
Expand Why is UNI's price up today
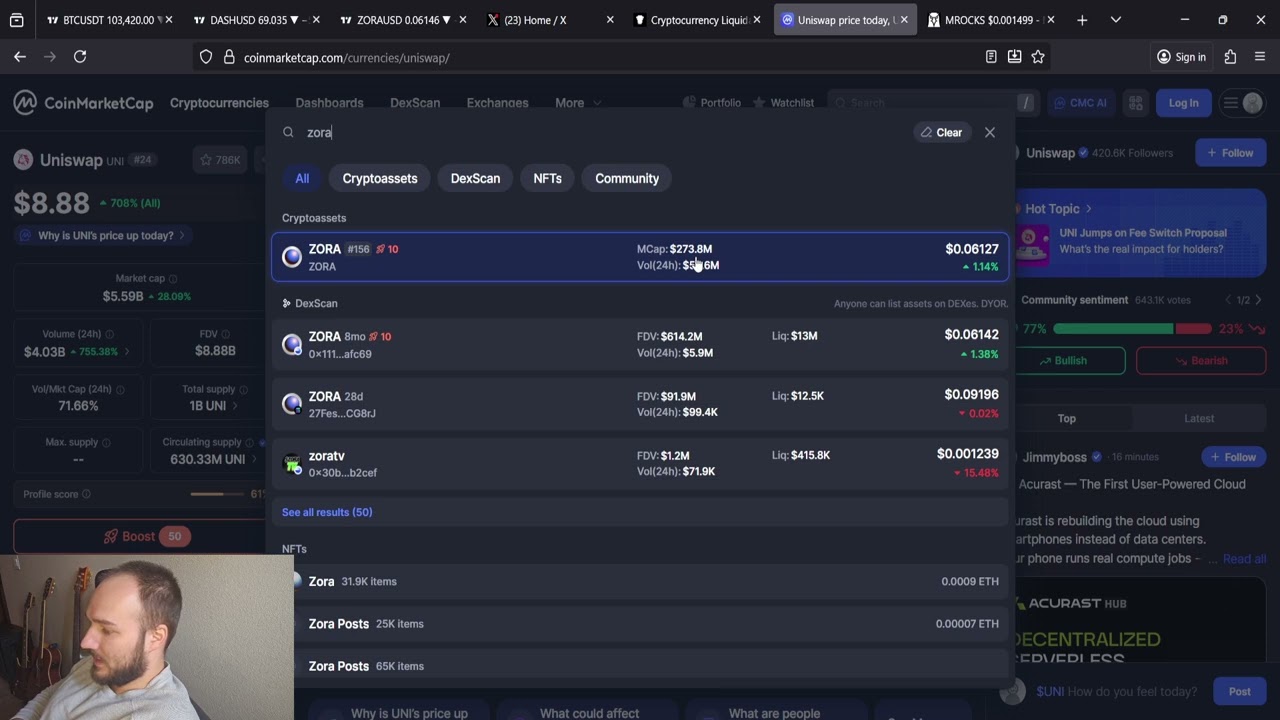click(x=105, y=236)
